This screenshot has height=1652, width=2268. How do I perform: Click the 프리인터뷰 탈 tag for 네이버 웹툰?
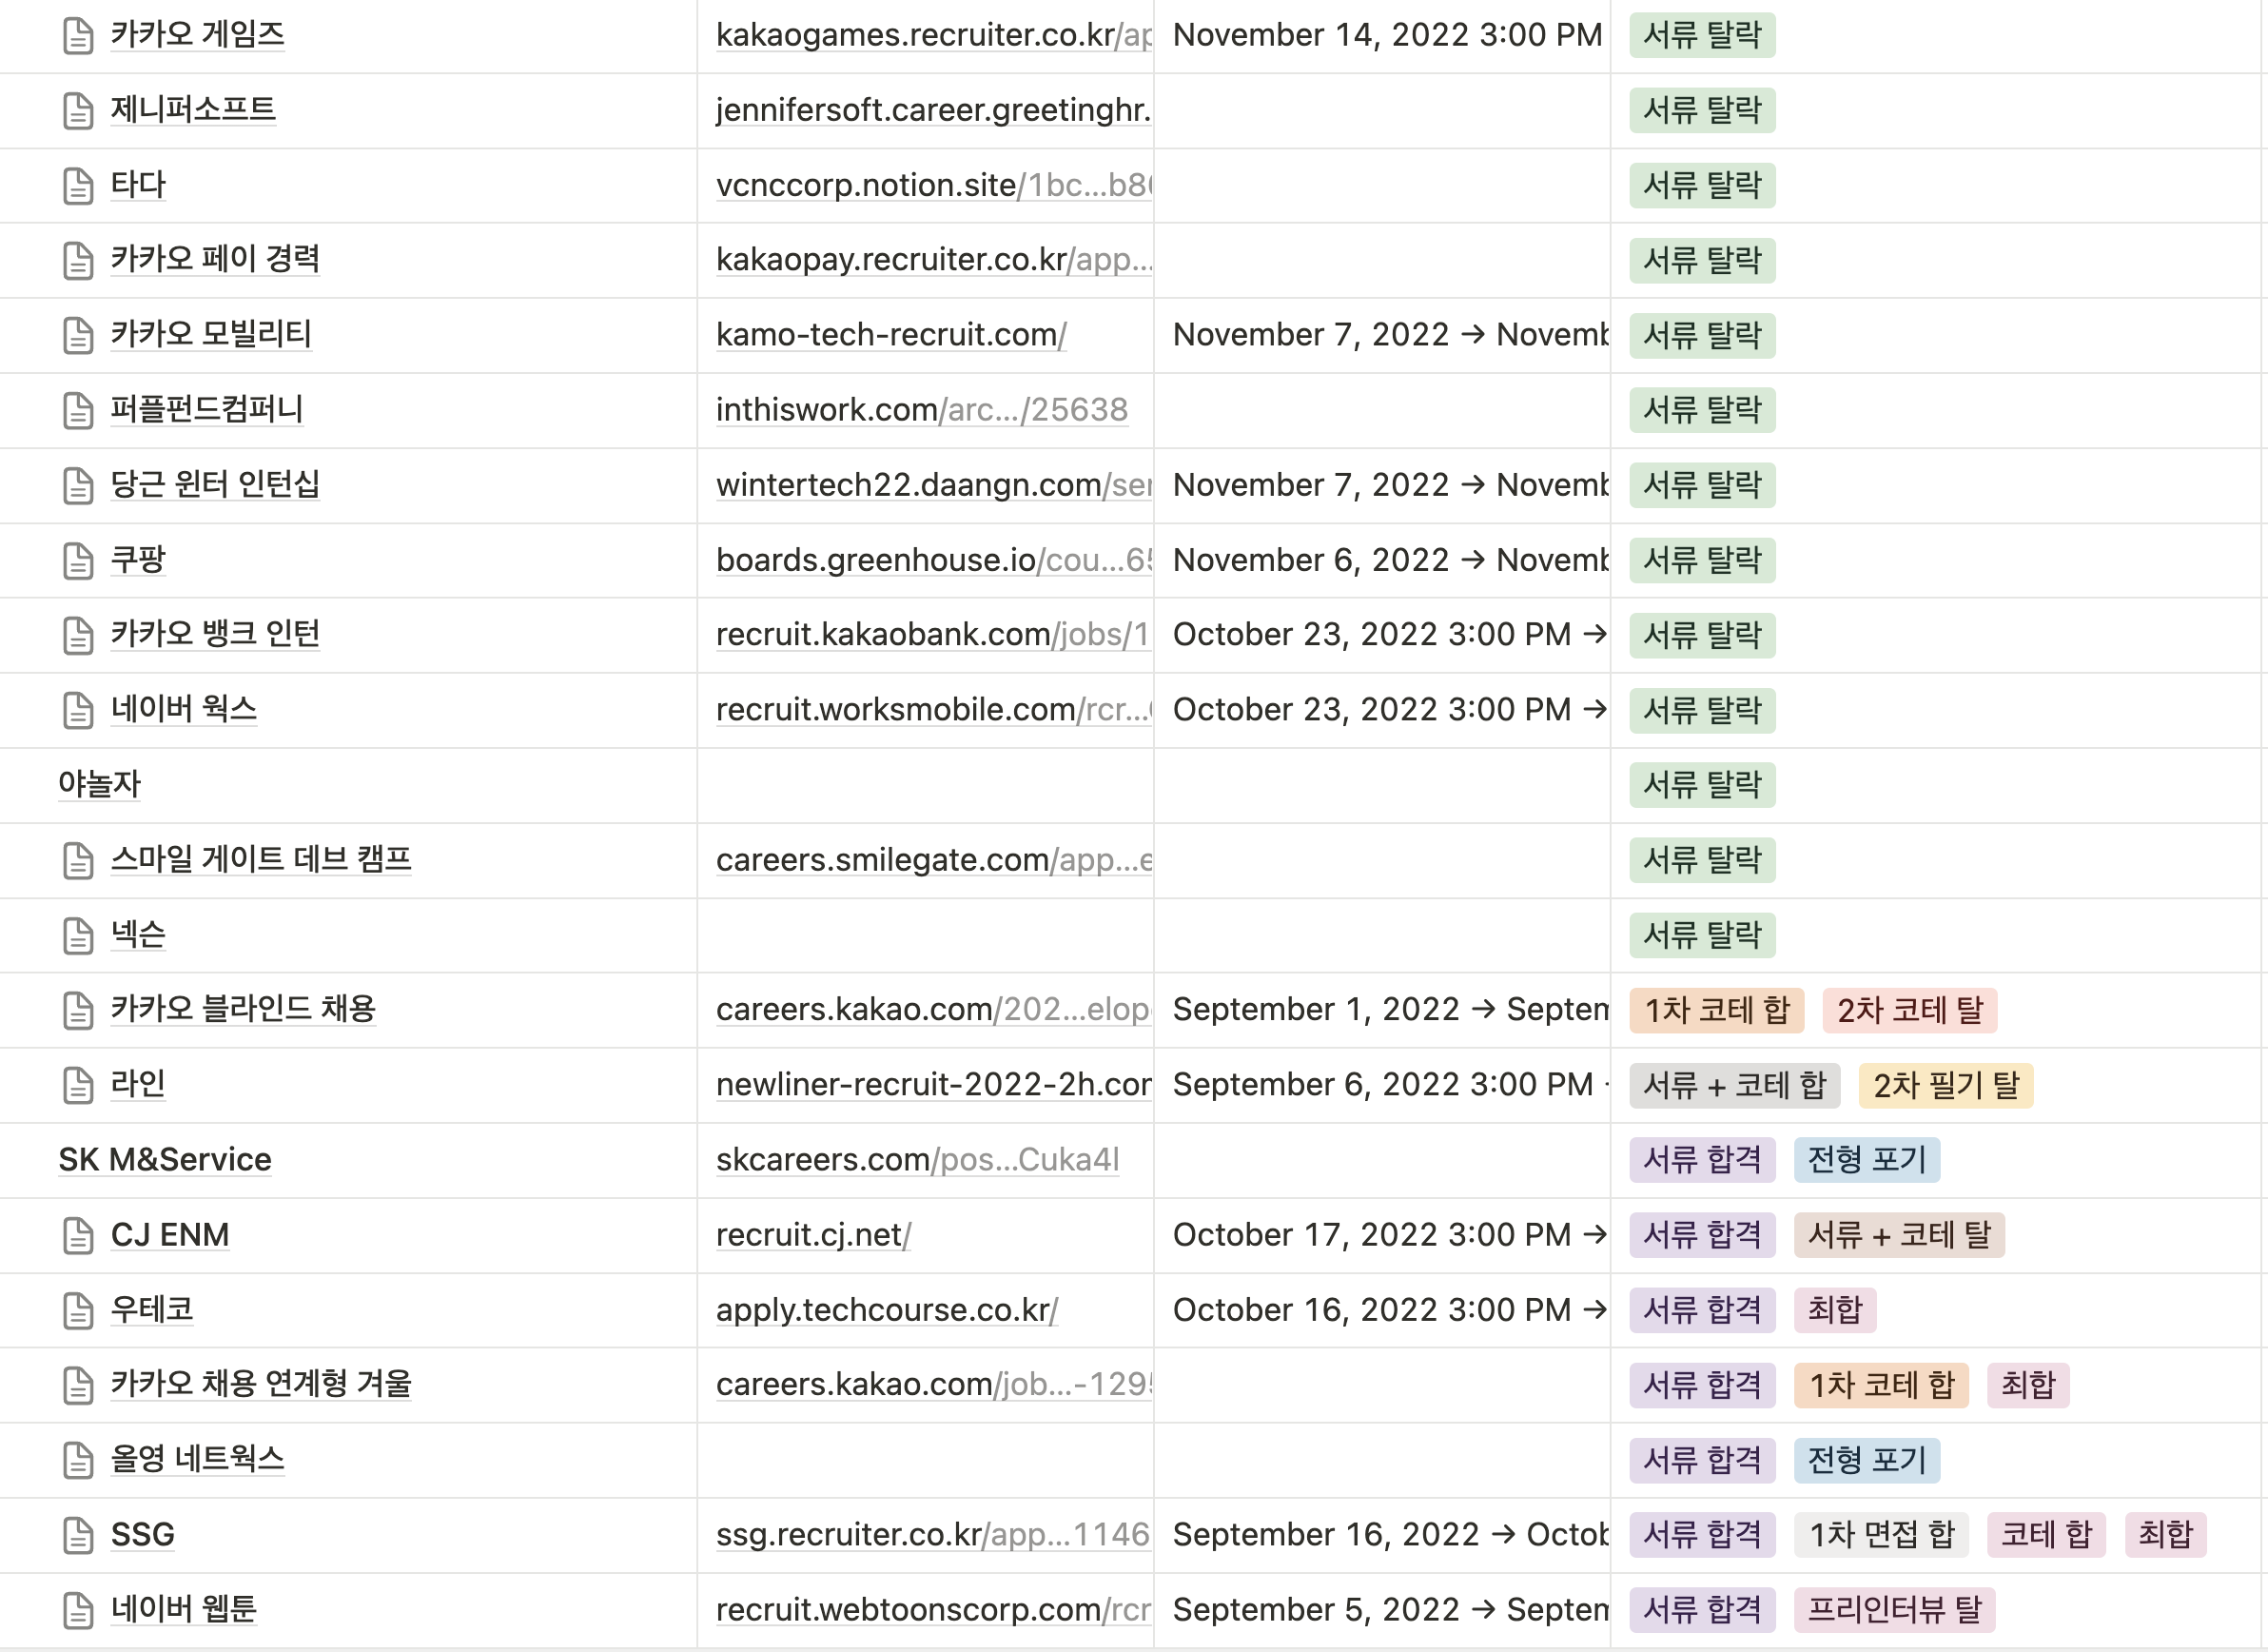(x=1893, y=1610)
